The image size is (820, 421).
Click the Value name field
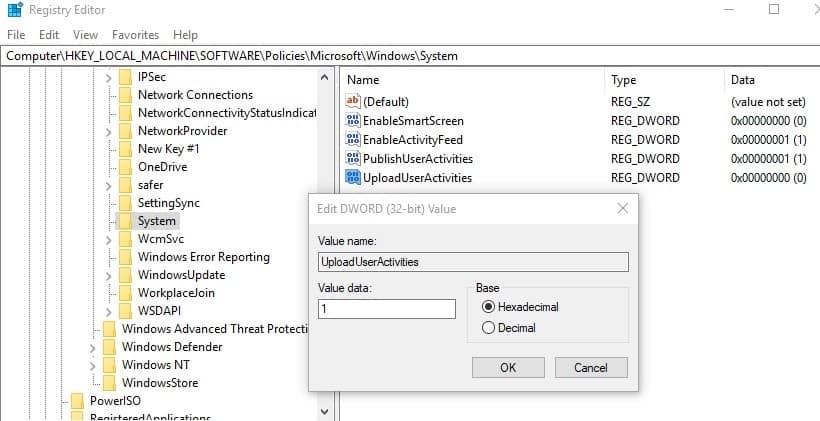pyautogui.click(x=473, y=262)
